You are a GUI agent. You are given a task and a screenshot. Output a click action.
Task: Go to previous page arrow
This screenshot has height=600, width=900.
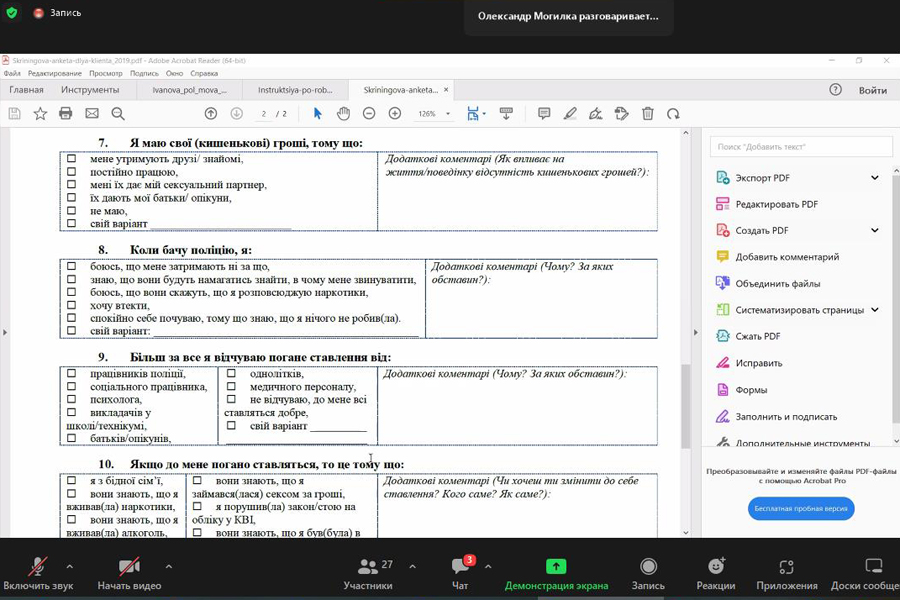(210, 114)
